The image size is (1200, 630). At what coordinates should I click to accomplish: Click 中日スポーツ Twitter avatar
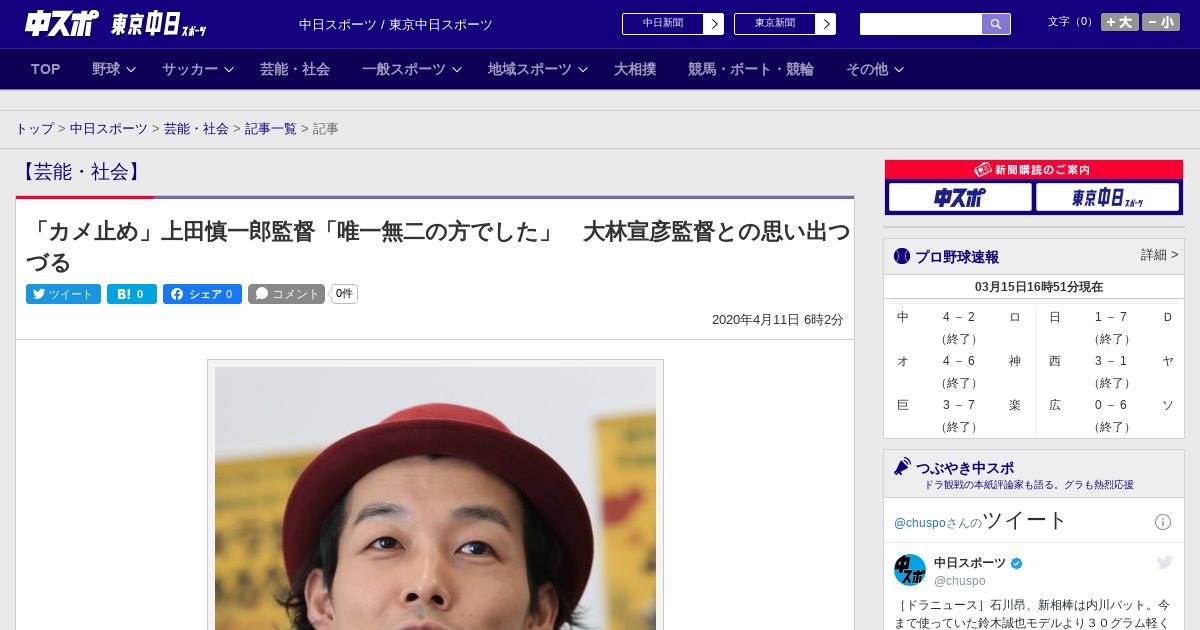tap(910, 570)
